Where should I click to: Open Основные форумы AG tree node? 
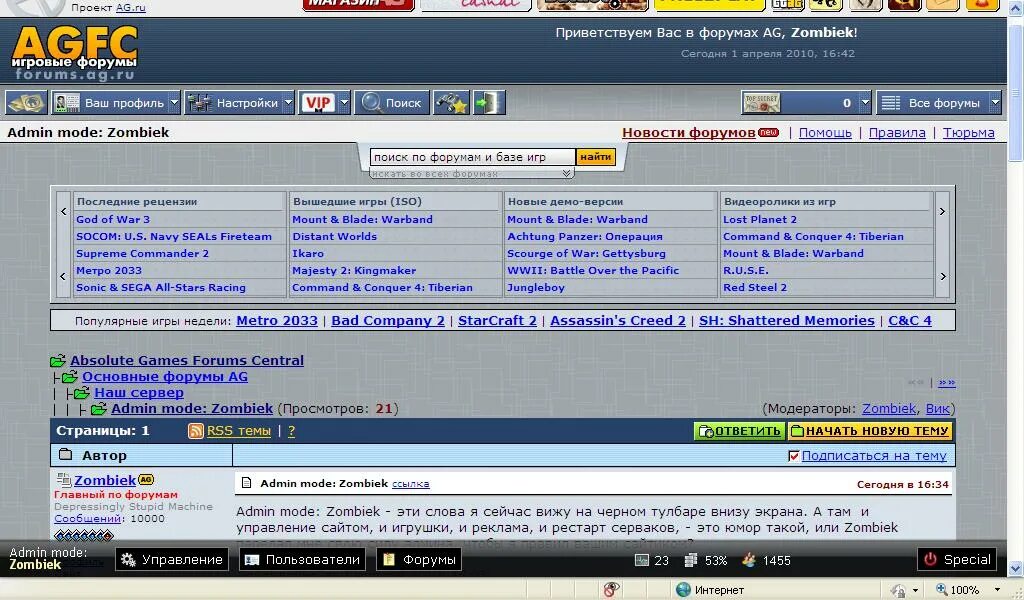tap(165, 377)
